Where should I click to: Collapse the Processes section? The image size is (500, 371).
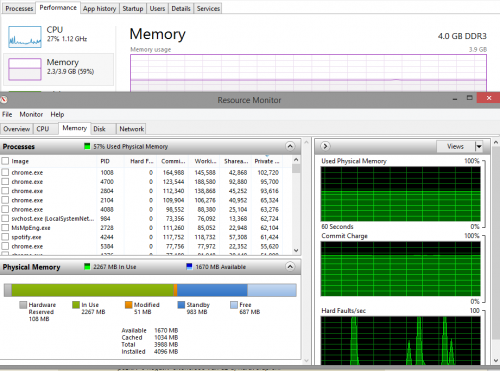pyautogui.click(x=290, y=146)
